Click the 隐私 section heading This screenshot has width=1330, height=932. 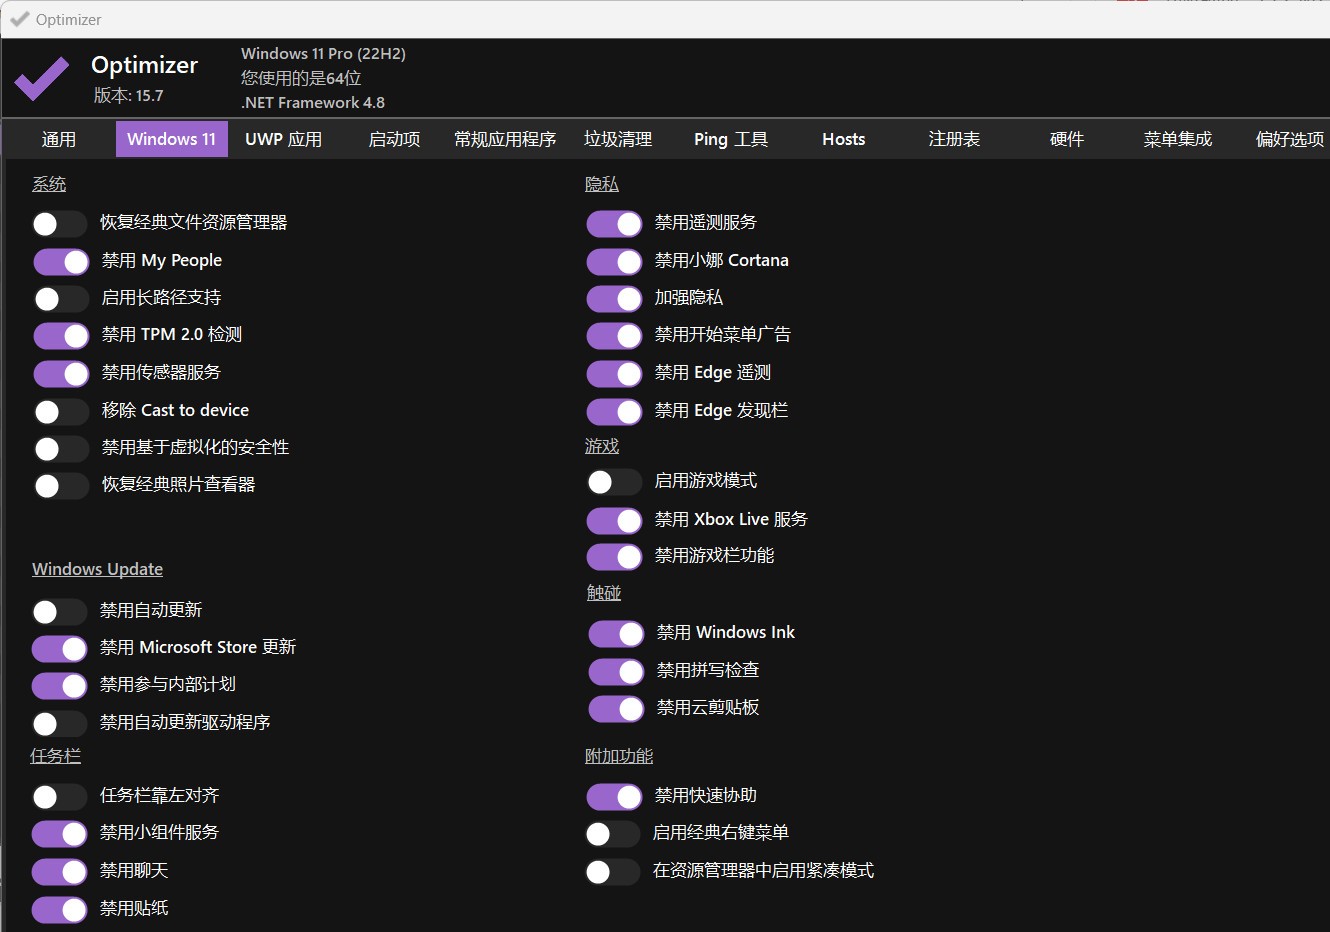(x=602, y=184)
